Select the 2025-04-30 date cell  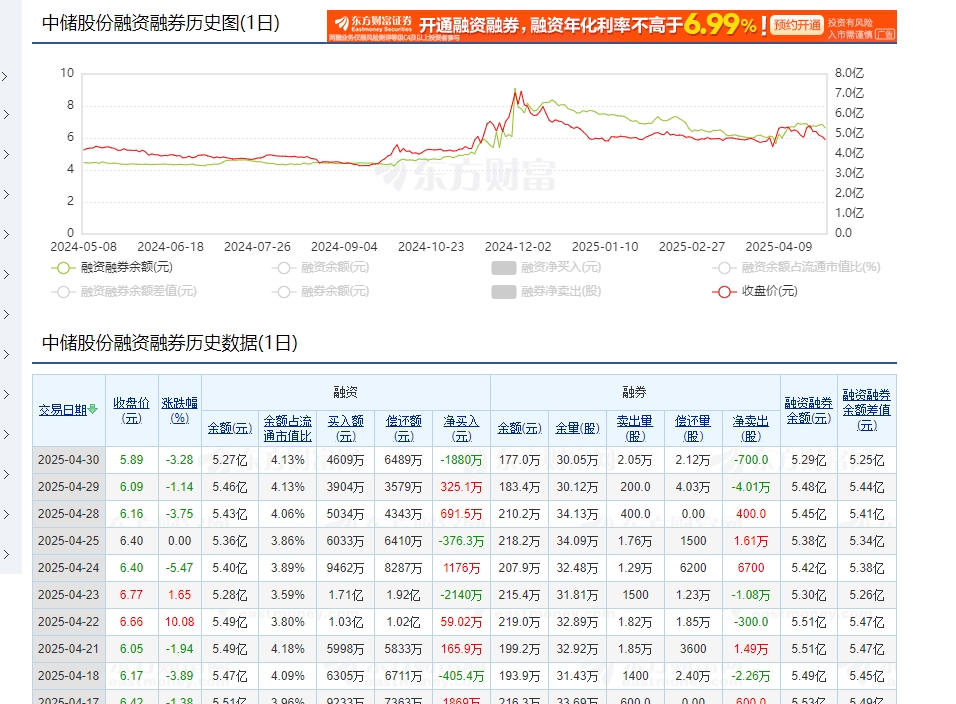pyautogui.click(x=69, y=460)
